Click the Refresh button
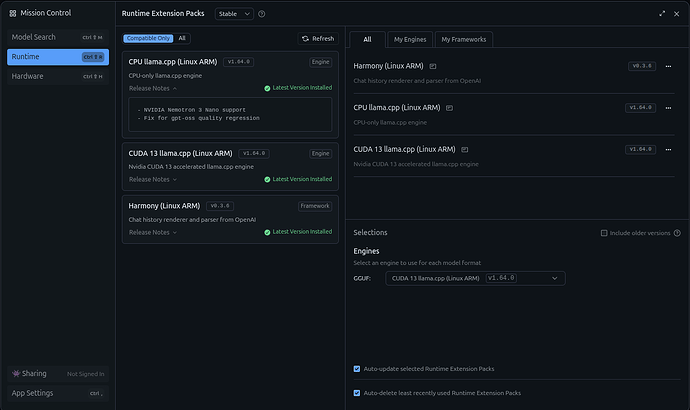The height and width of the screenshot is (410, 690). click(318, 38)
